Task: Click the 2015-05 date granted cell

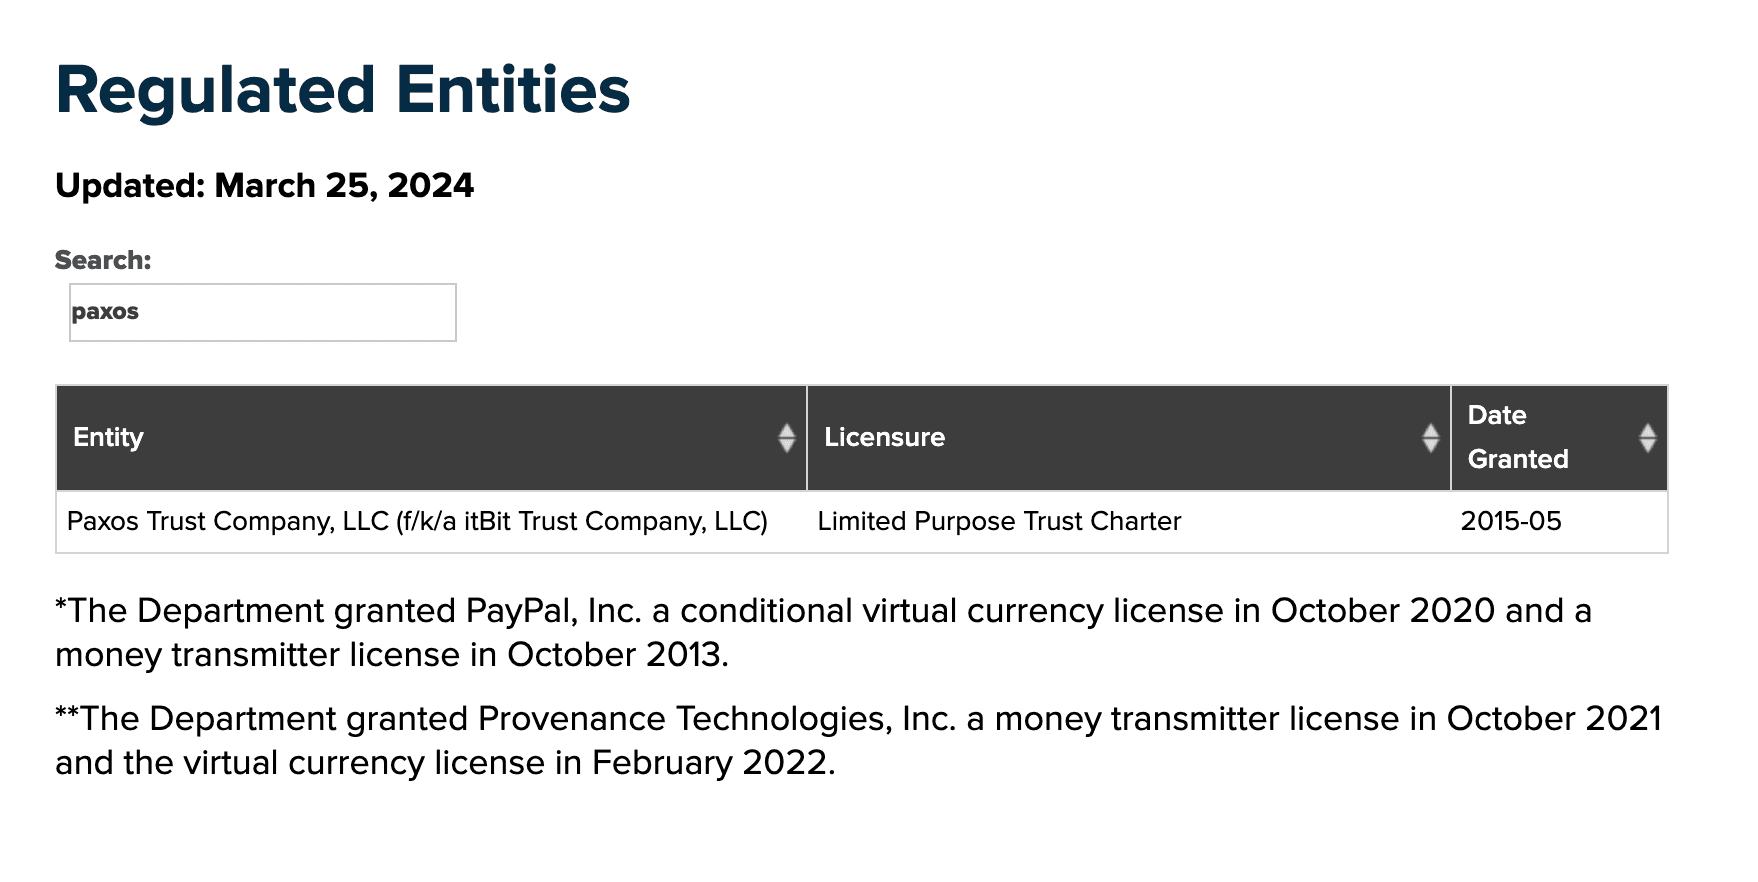Action: click(1510, 521)
